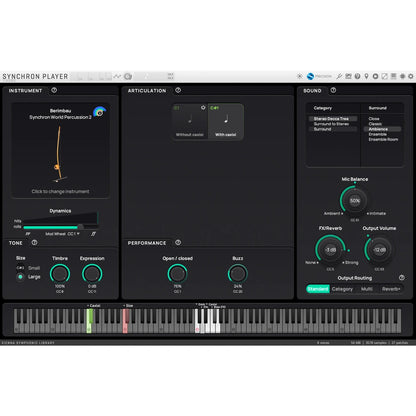
Task: Adjust the Dynamics slider handle
Action: point(80,227)
